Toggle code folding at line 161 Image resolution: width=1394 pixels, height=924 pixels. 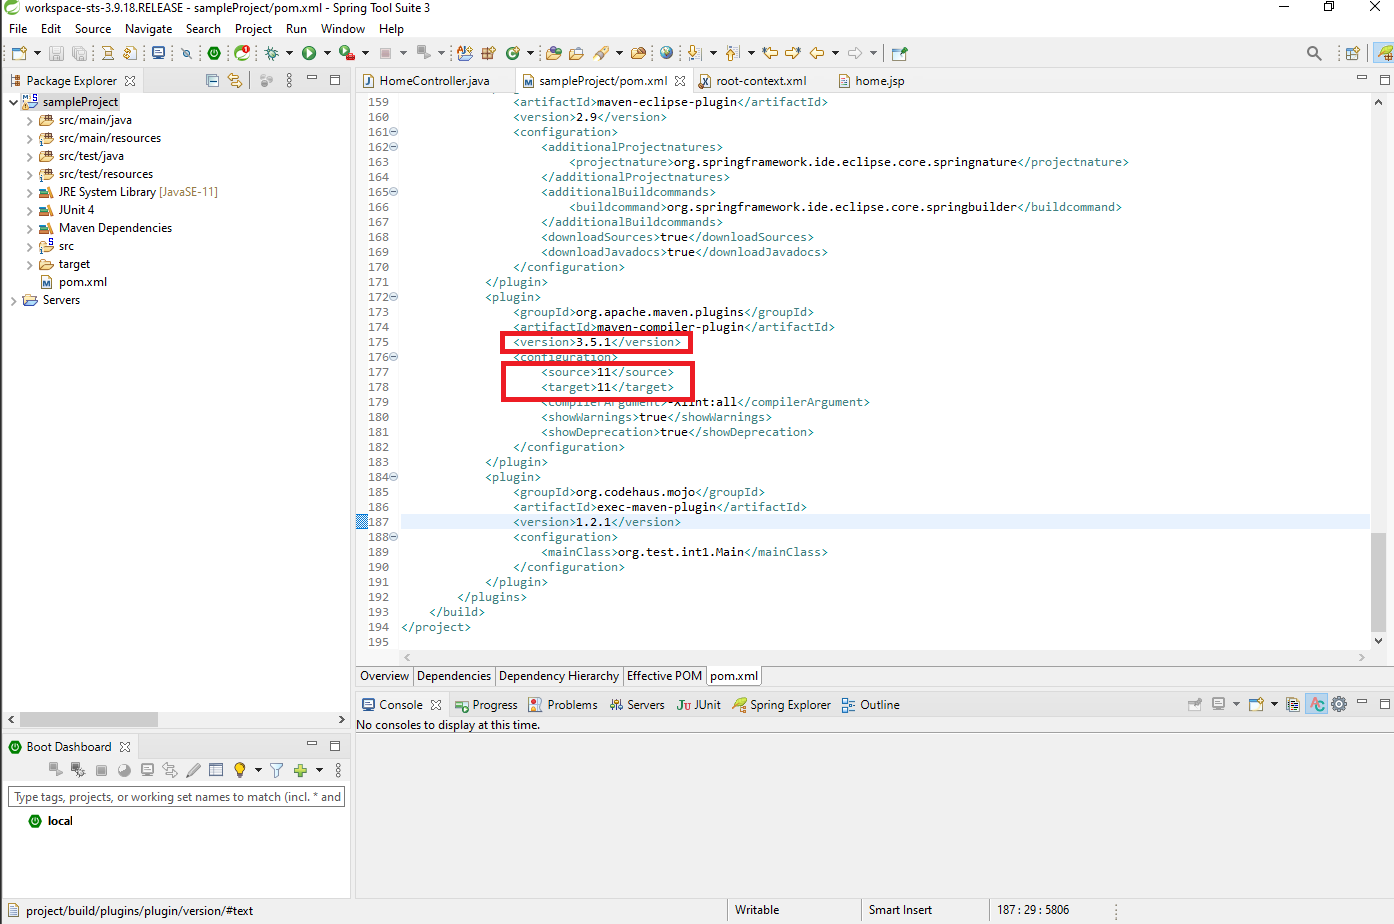(x=394, y=132)
